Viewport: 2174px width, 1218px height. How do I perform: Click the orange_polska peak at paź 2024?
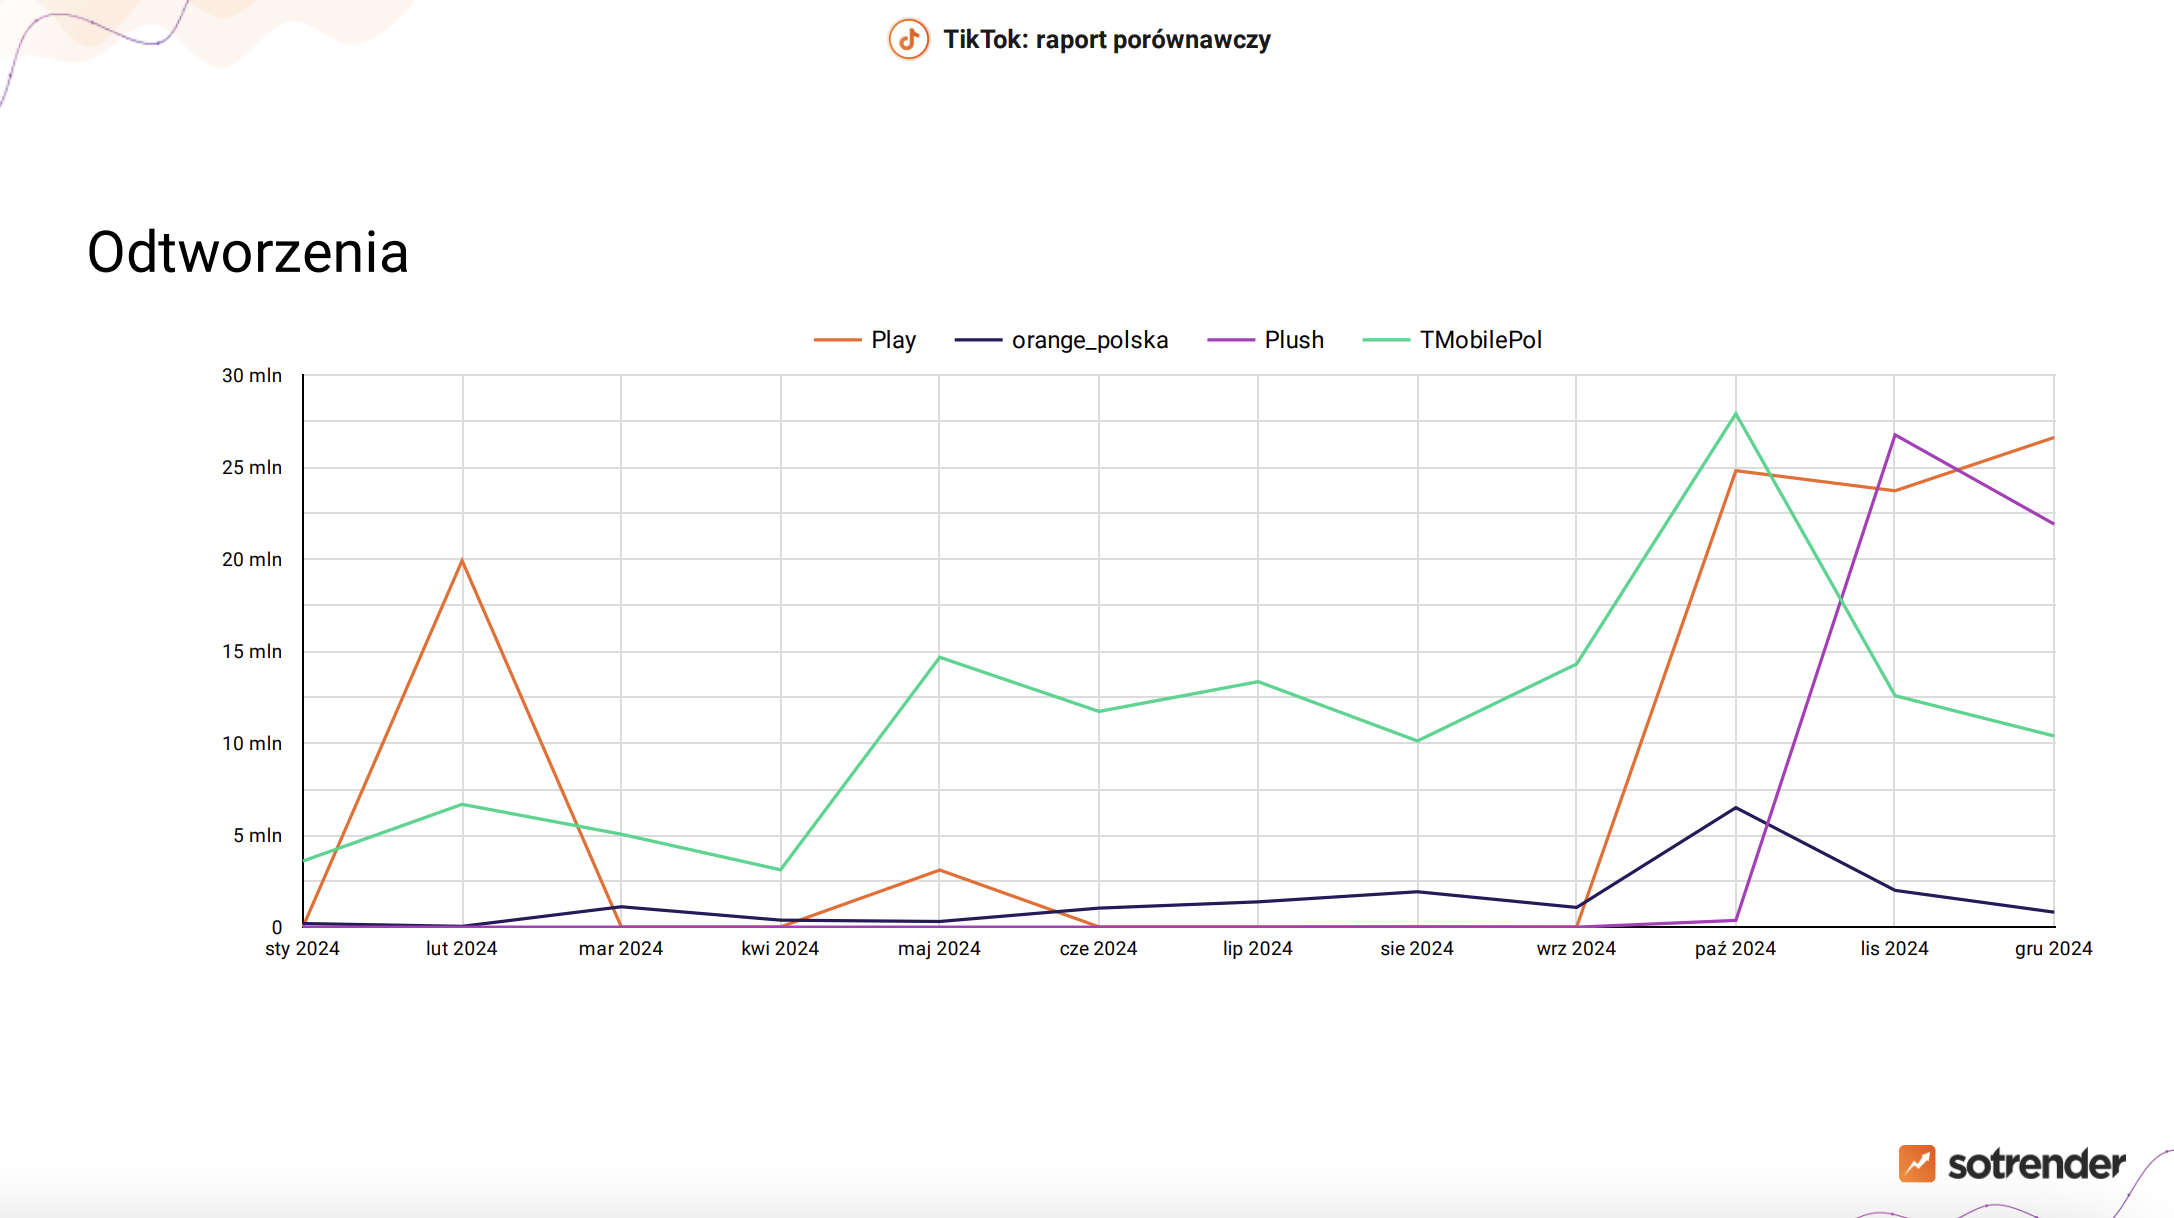(1735, 808)
